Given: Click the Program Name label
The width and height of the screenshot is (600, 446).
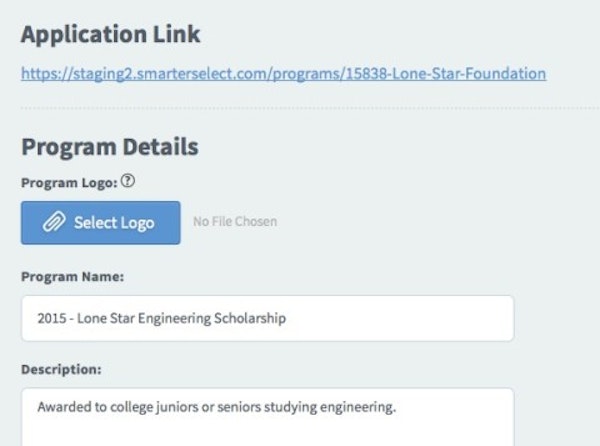Looking at the screenshot, I should 72,277.
